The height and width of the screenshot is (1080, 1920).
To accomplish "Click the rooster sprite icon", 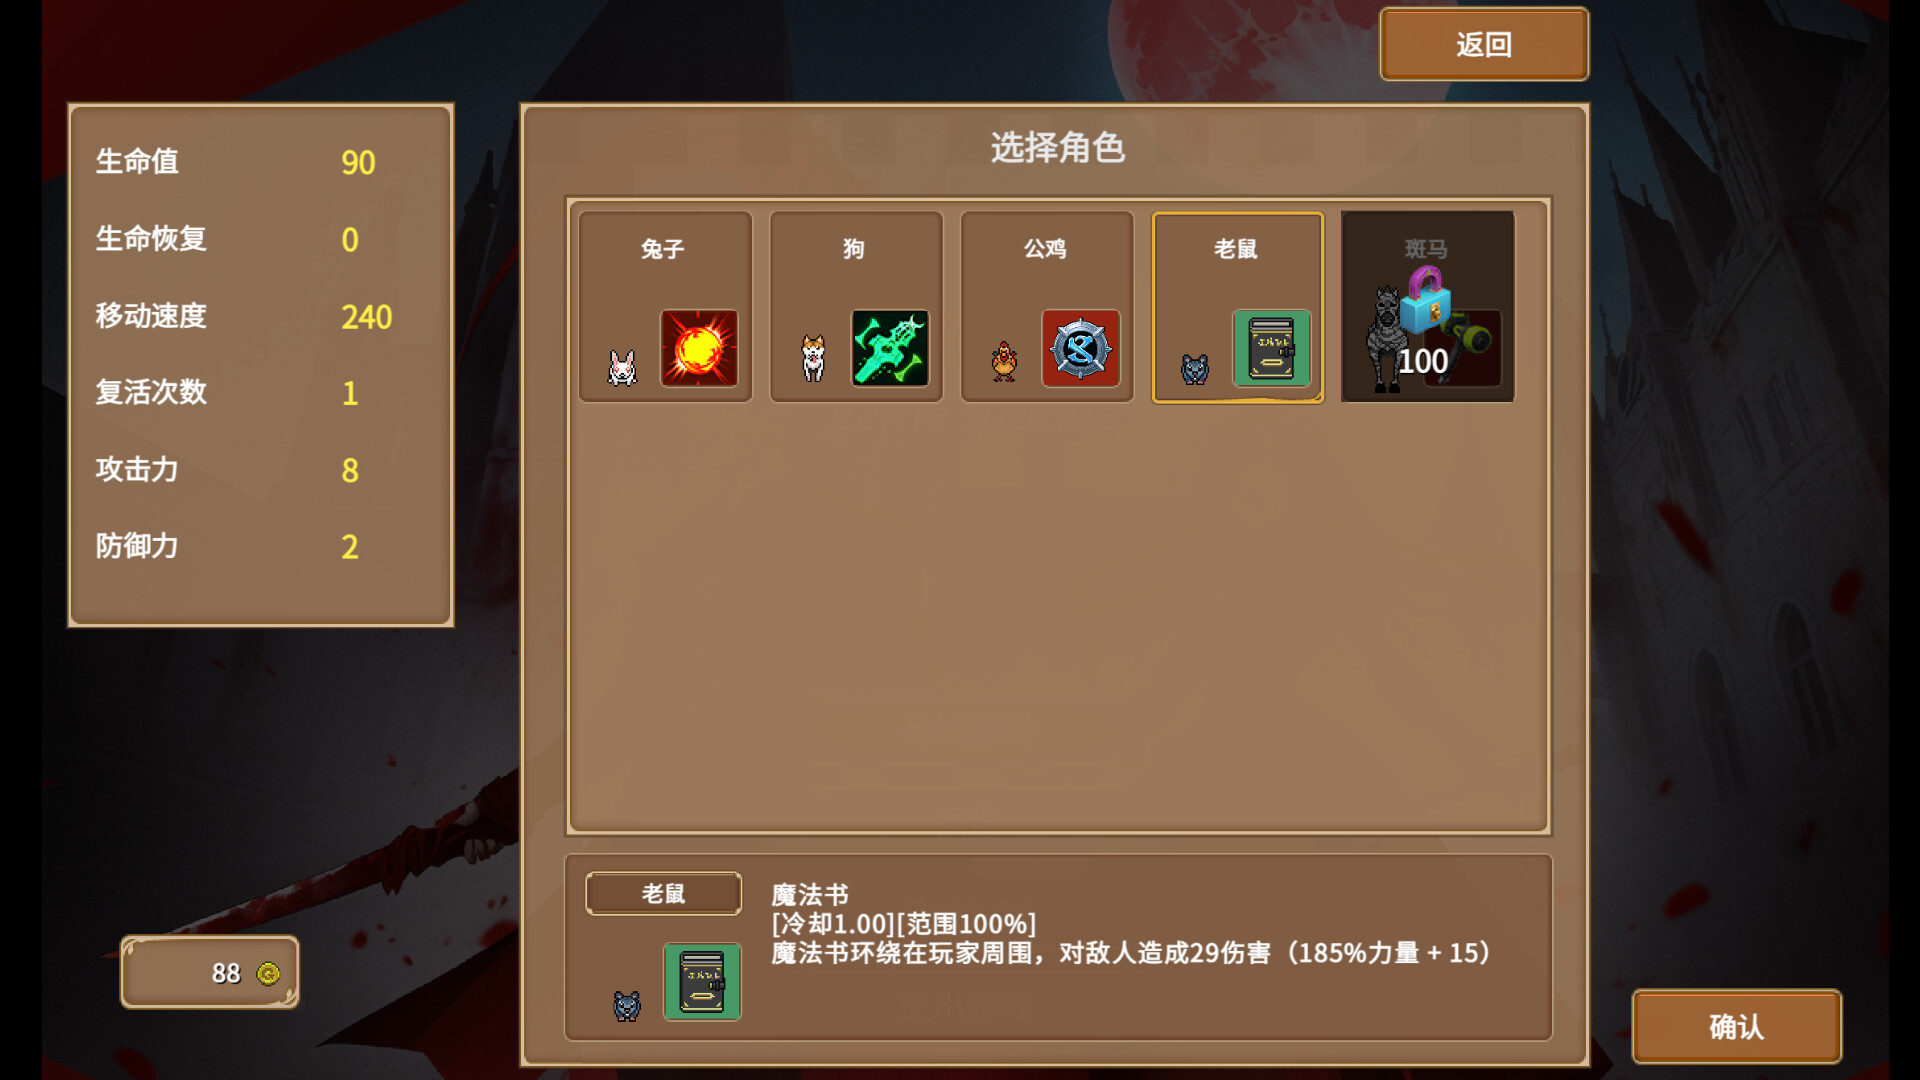I will click(x=1004, y=361).
